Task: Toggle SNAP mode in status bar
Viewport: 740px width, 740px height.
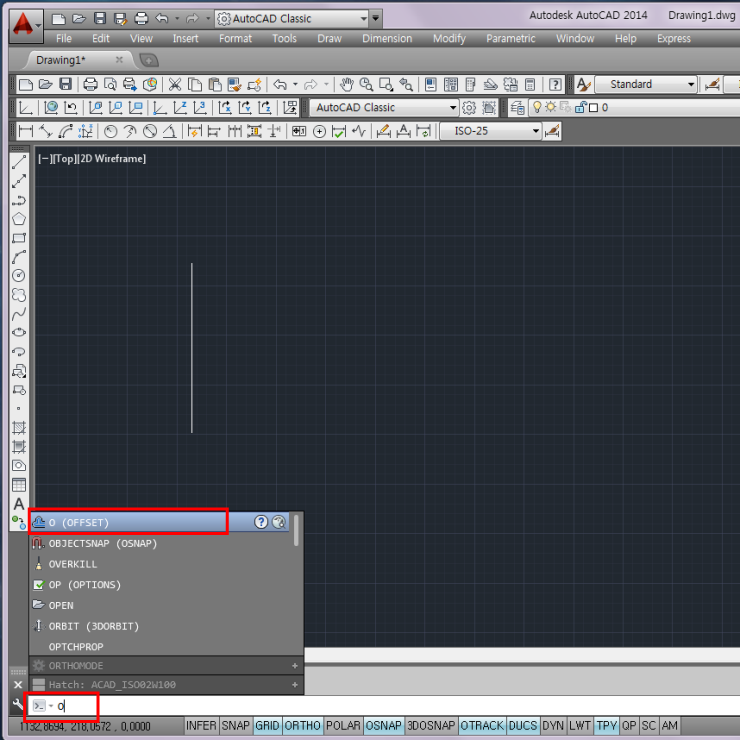Action: click(235, 726)
